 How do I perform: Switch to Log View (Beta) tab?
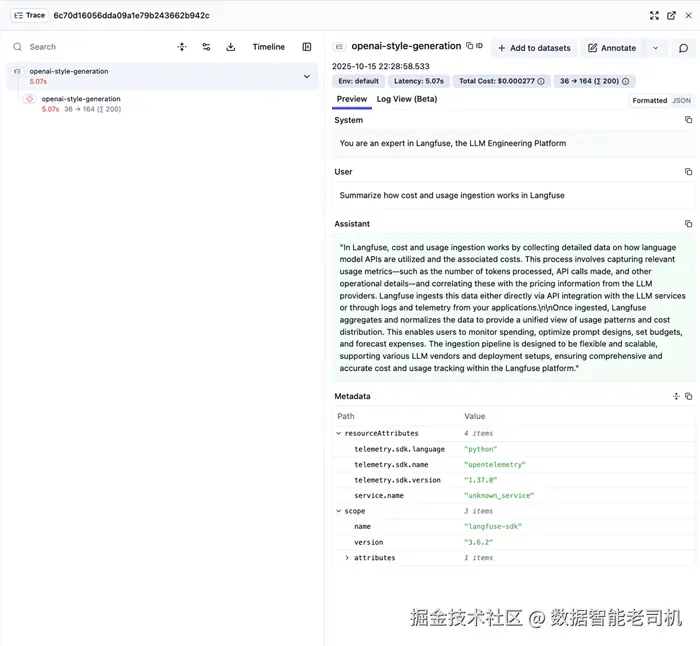(x=407, y=99)
